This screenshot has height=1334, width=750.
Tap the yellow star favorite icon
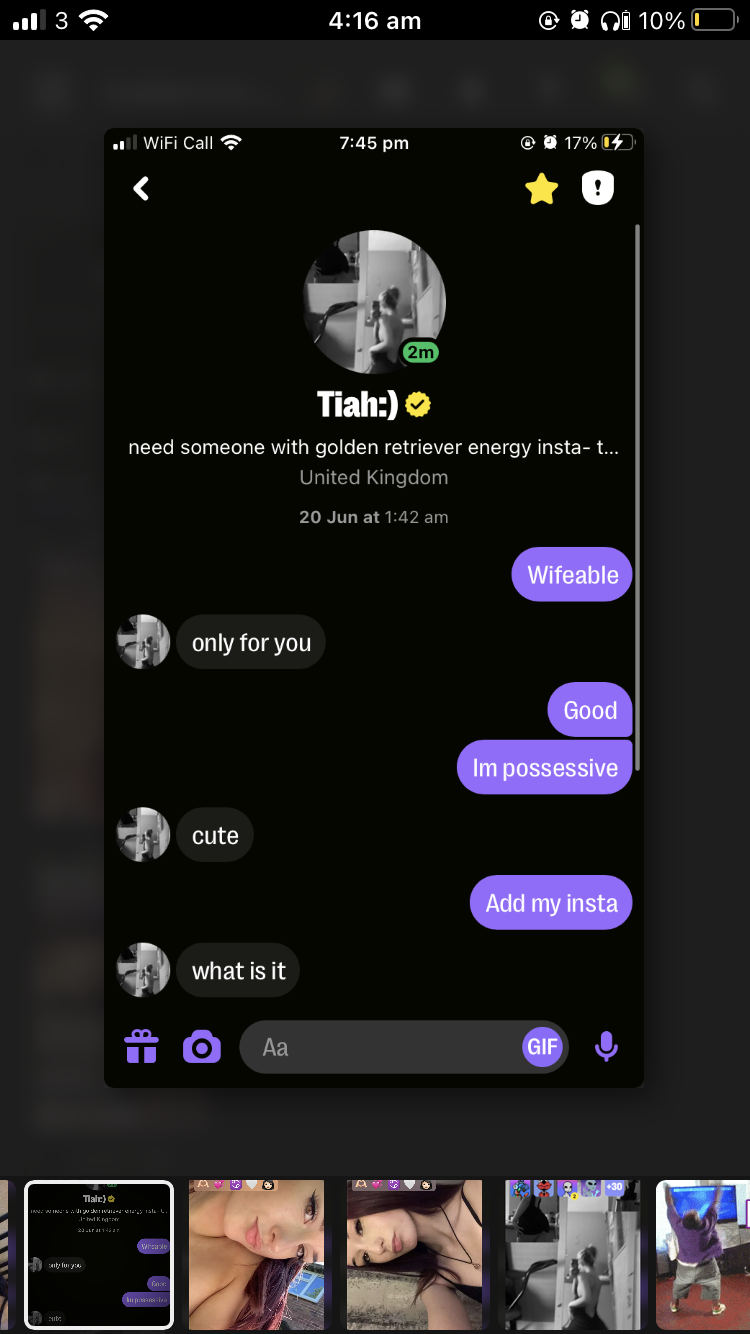[541, 188]
